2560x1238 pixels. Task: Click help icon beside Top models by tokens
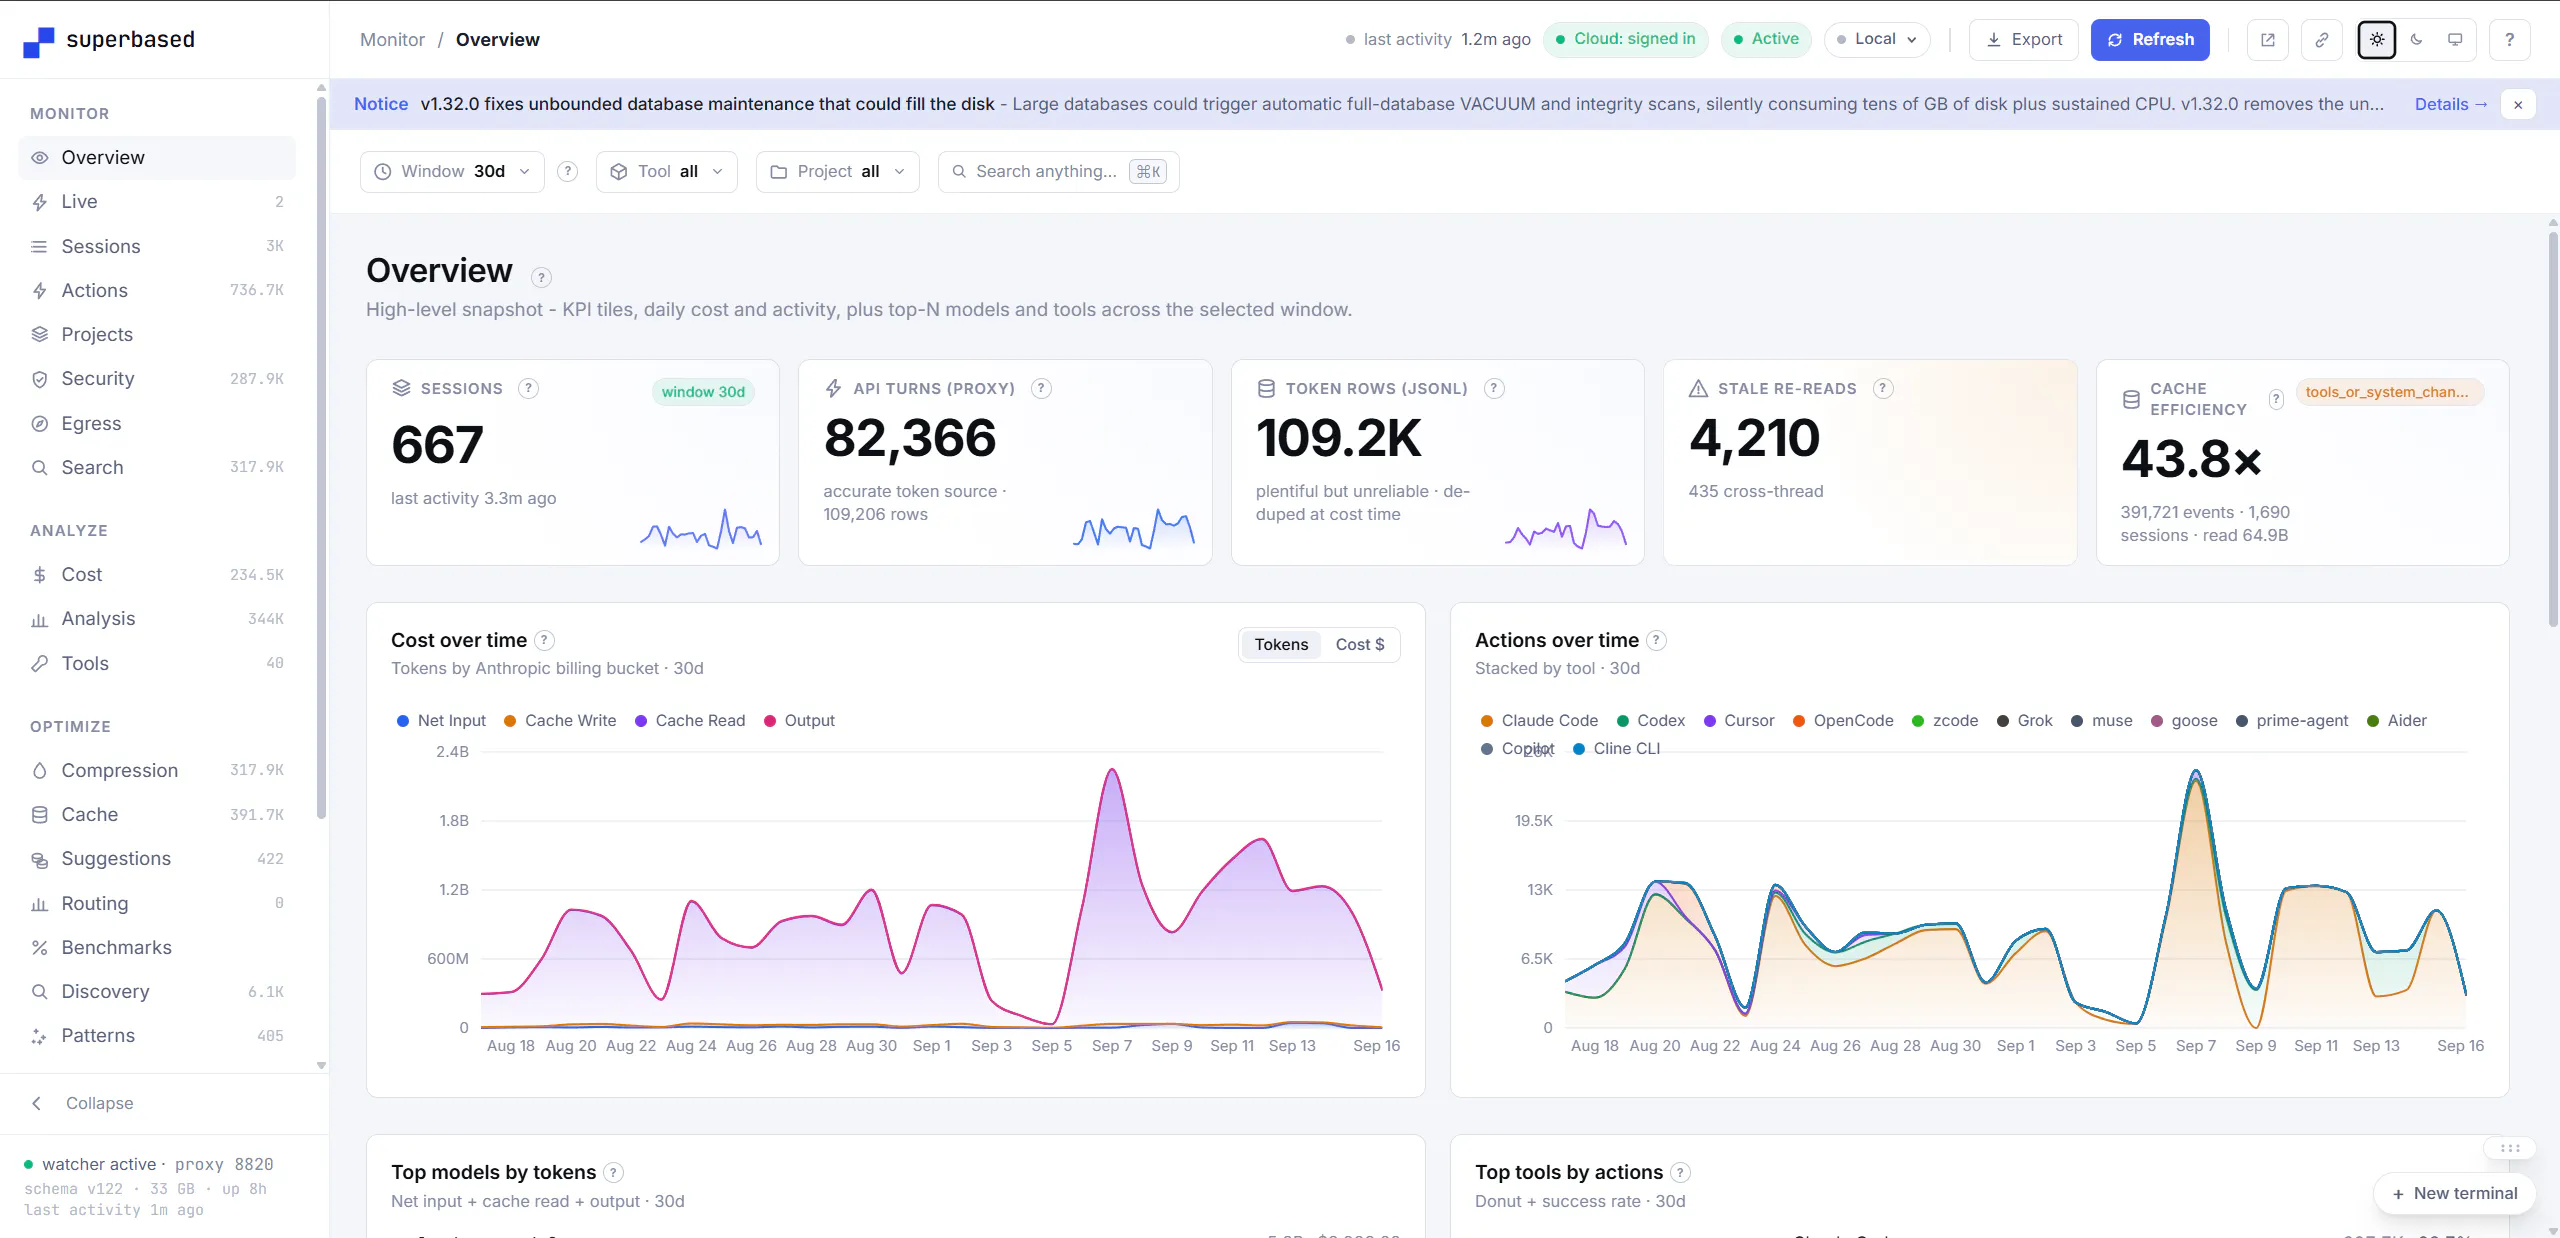click(x=613, y=1172)
